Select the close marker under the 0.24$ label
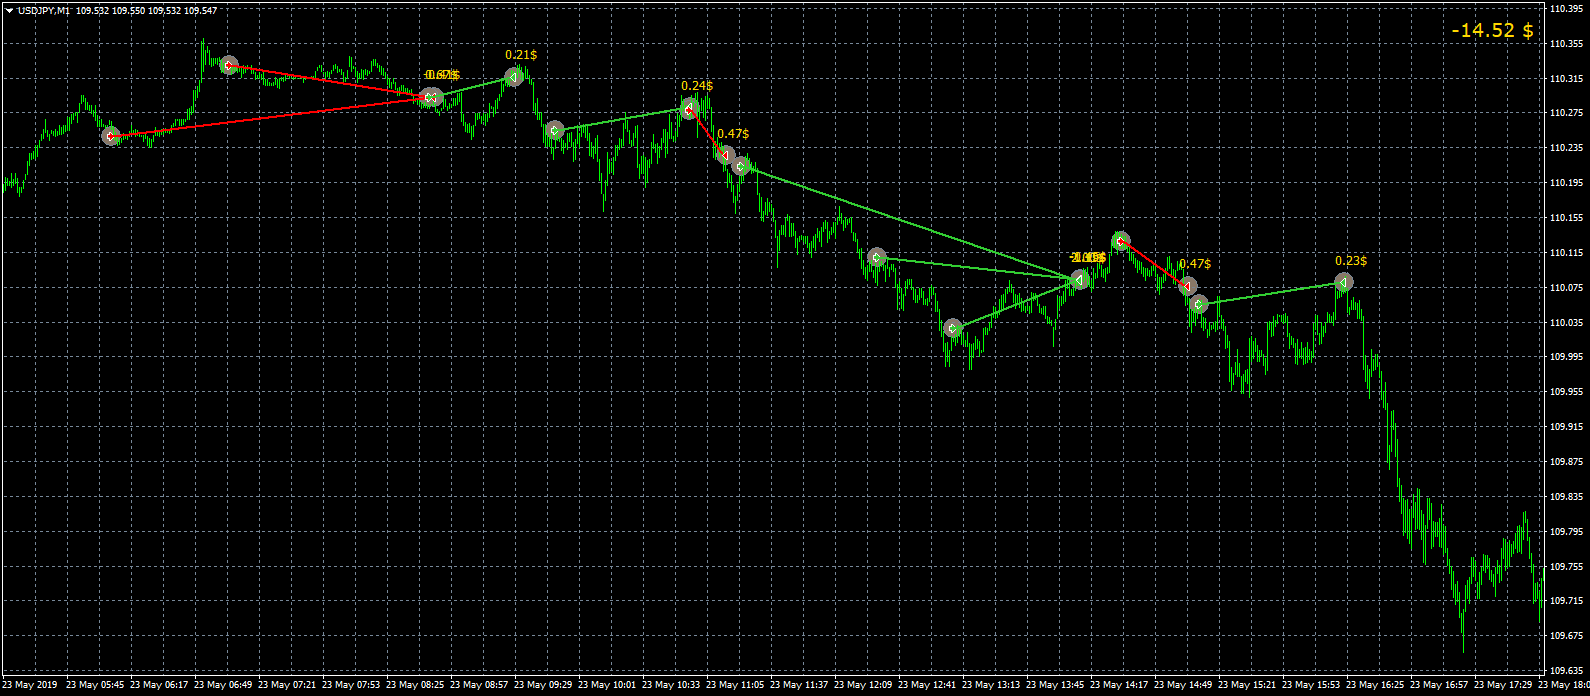 click(x=689, y=109)
